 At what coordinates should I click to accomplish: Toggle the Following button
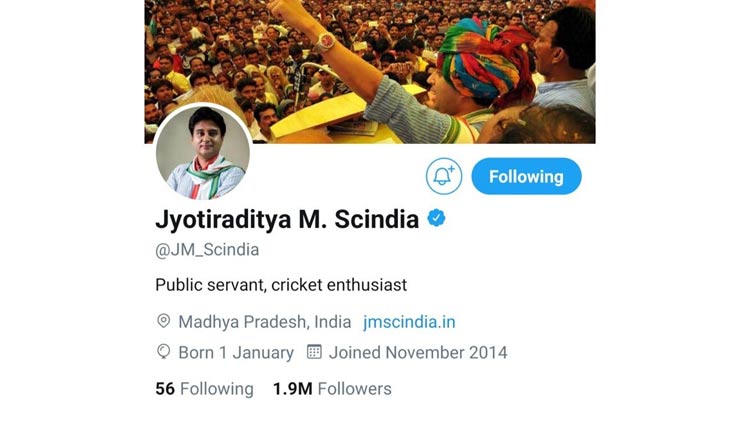click(x=526, y=176)
